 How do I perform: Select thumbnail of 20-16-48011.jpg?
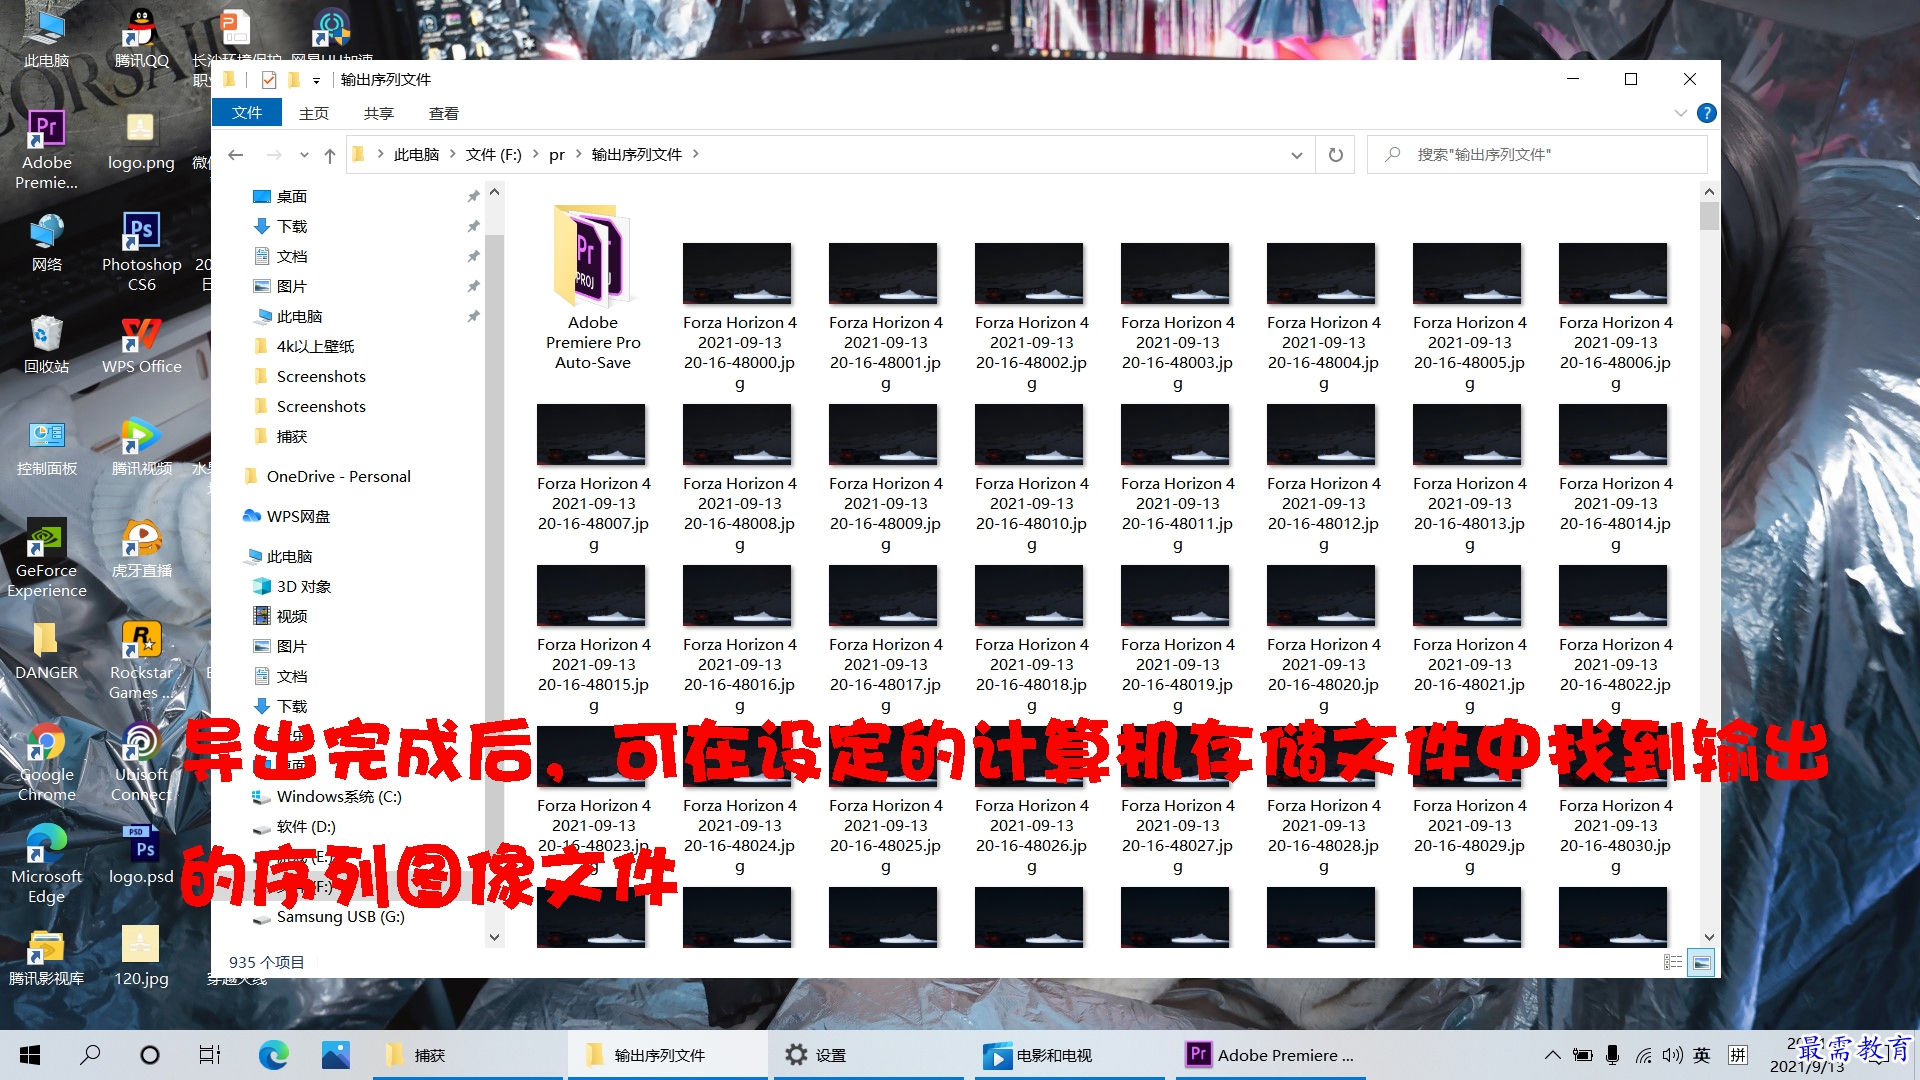1176,434
